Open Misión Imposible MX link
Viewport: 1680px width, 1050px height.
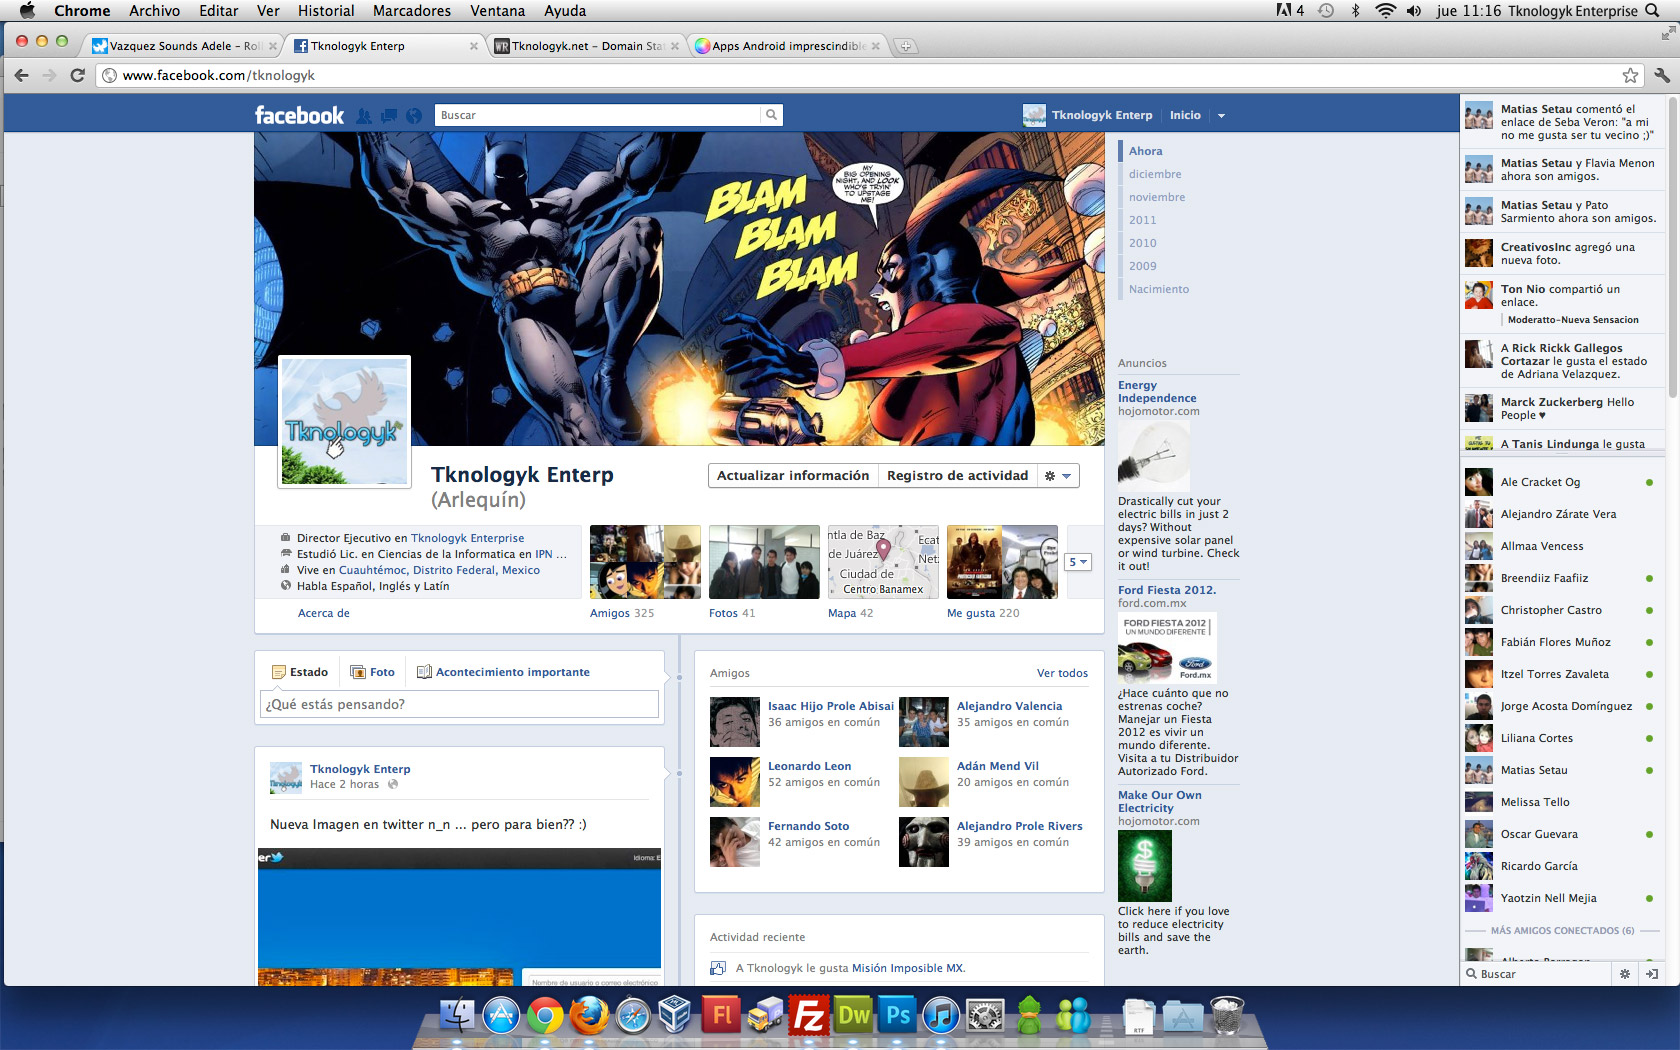coord(907,968)
